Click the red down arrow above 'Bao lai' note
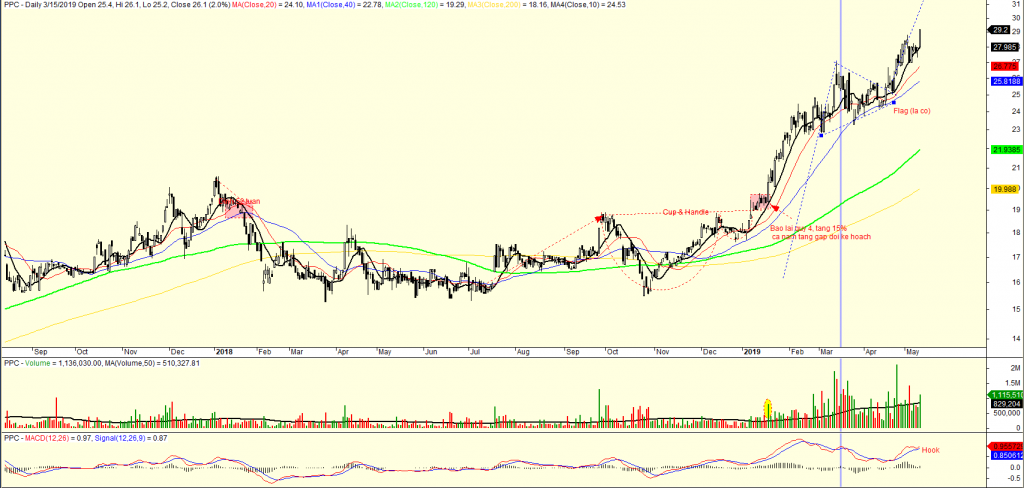The height and width of the screenshot is (488, 1024). pos(776,207)
